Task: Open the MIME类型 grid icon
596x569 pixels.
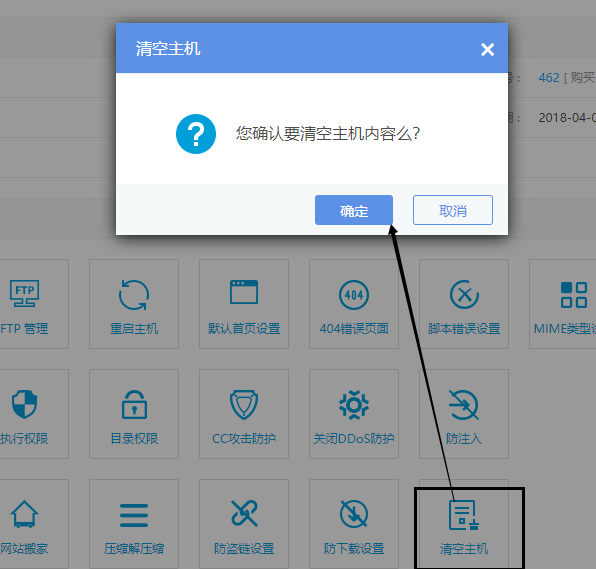Action: pos(574,295)
